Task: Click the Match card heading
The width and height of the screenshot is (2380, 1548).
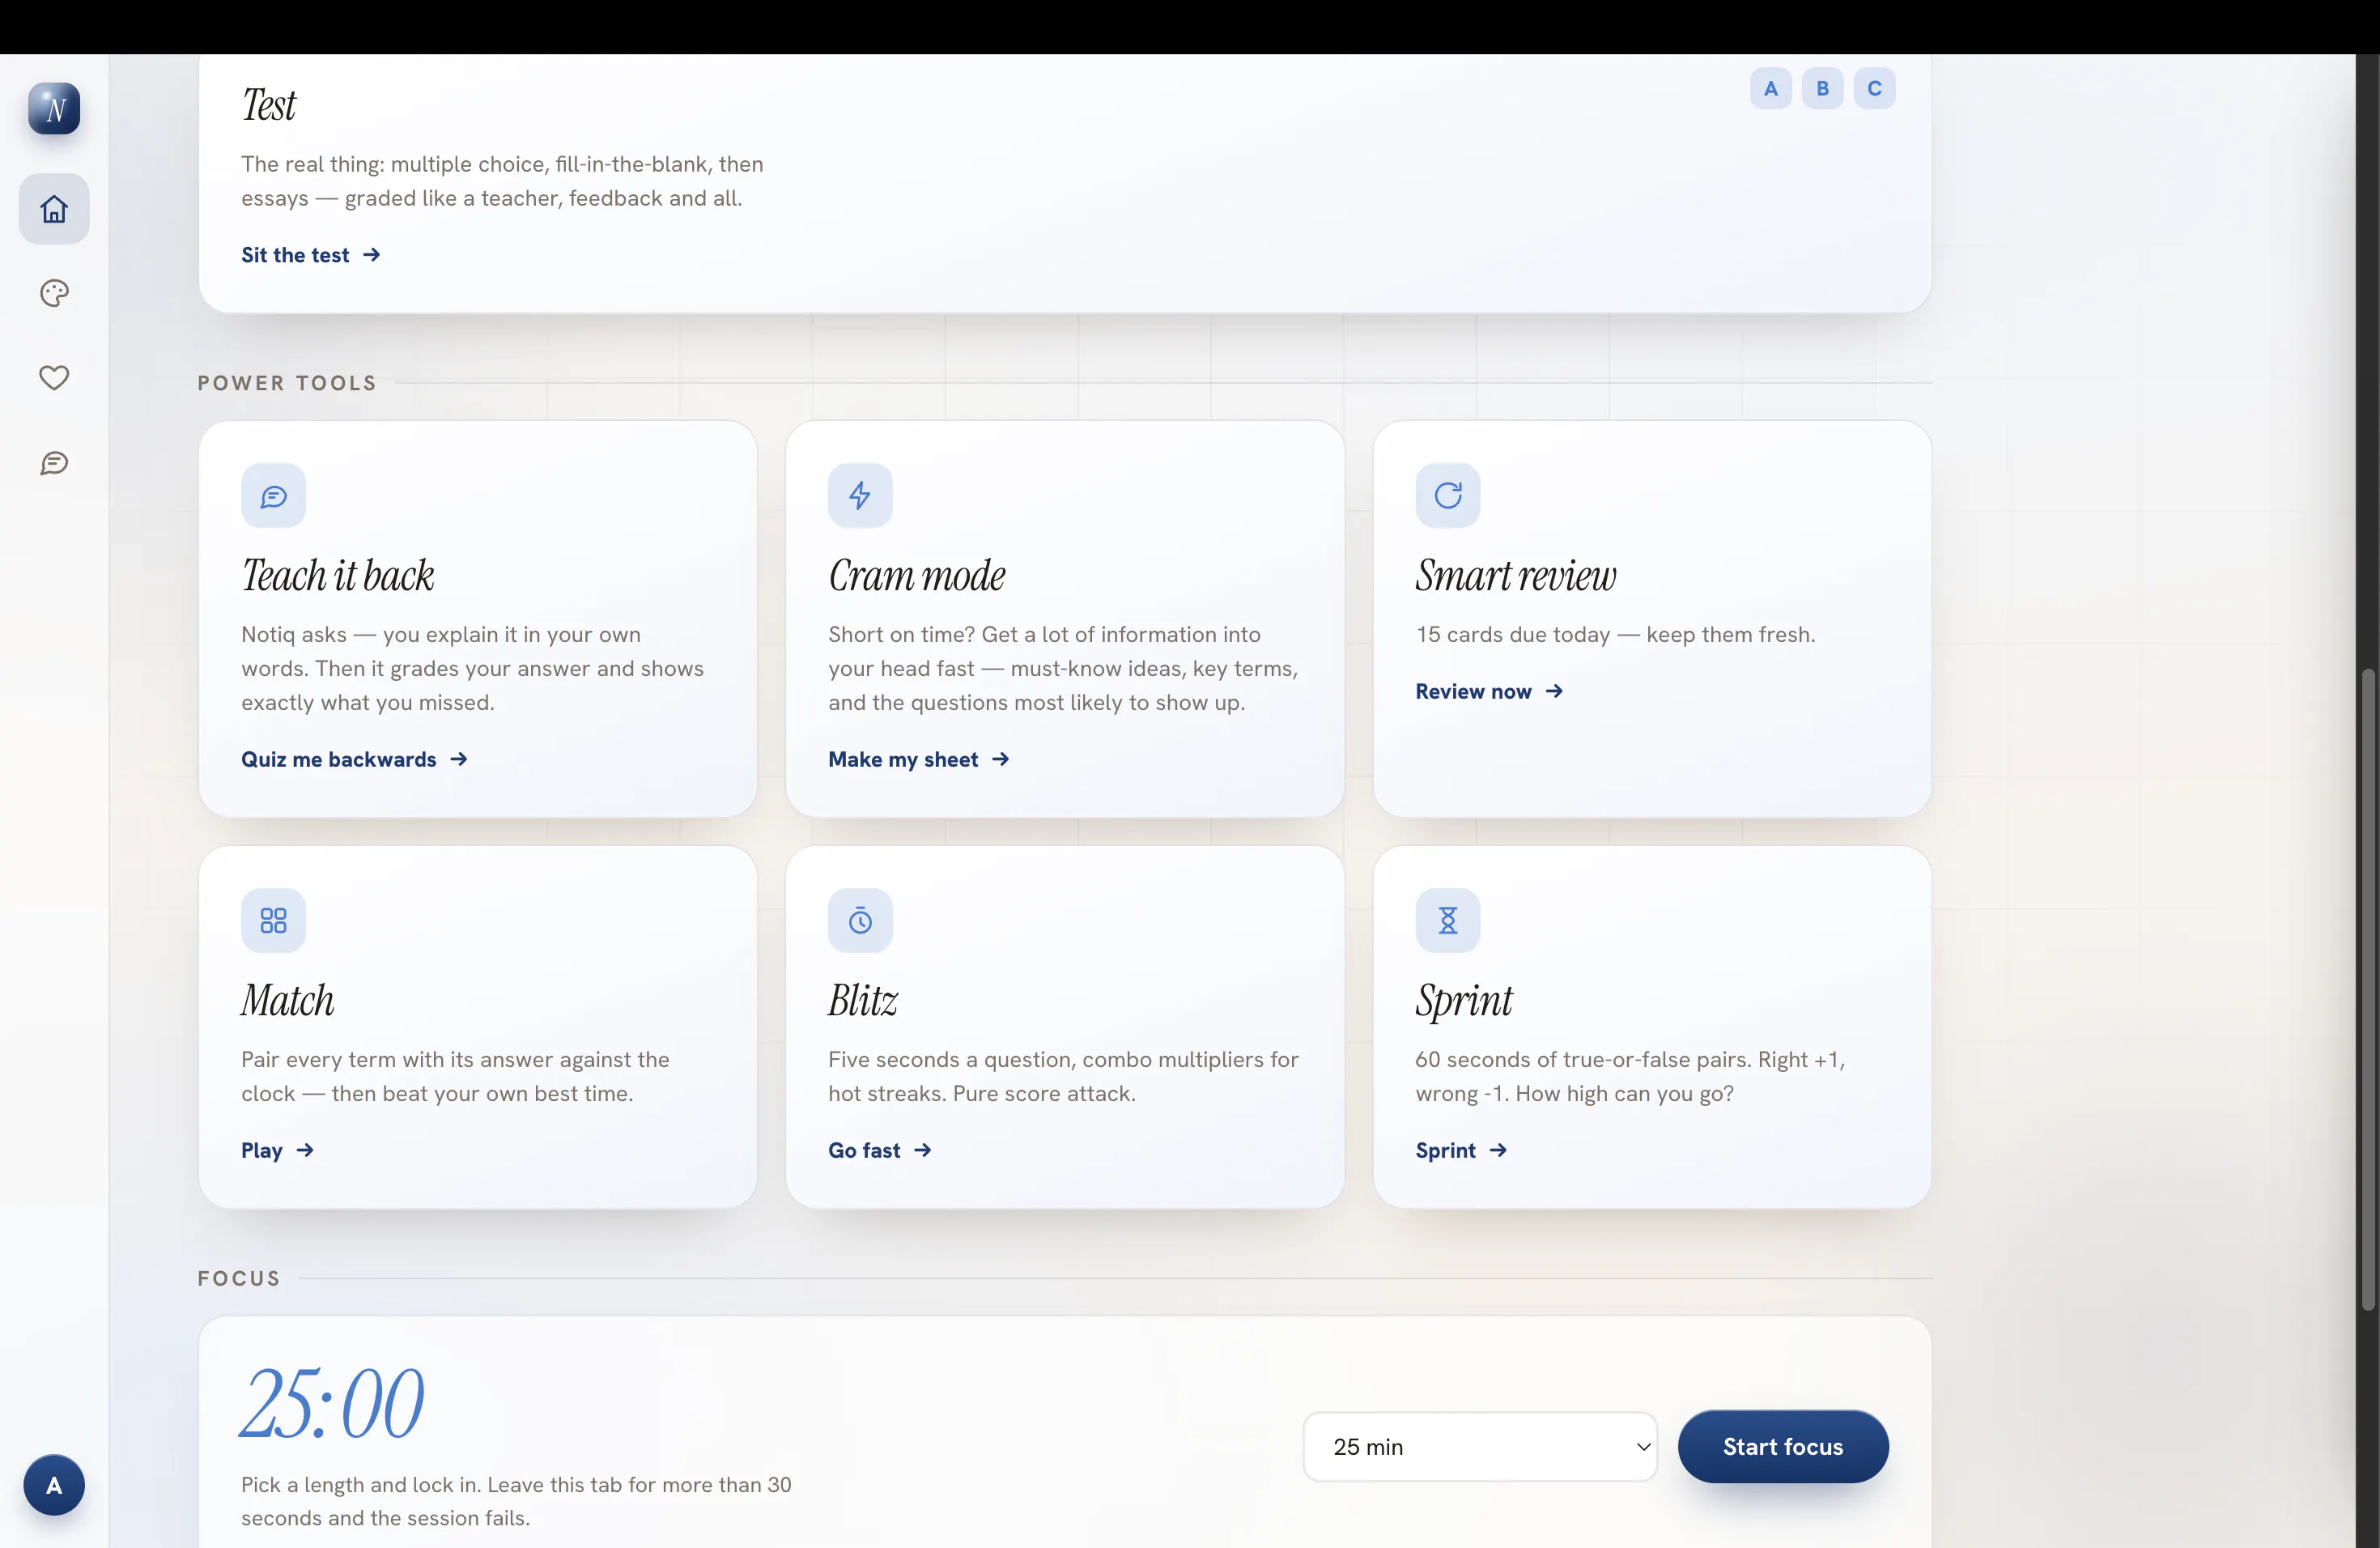Action: pyautogui.click(x=288, y=1001)
